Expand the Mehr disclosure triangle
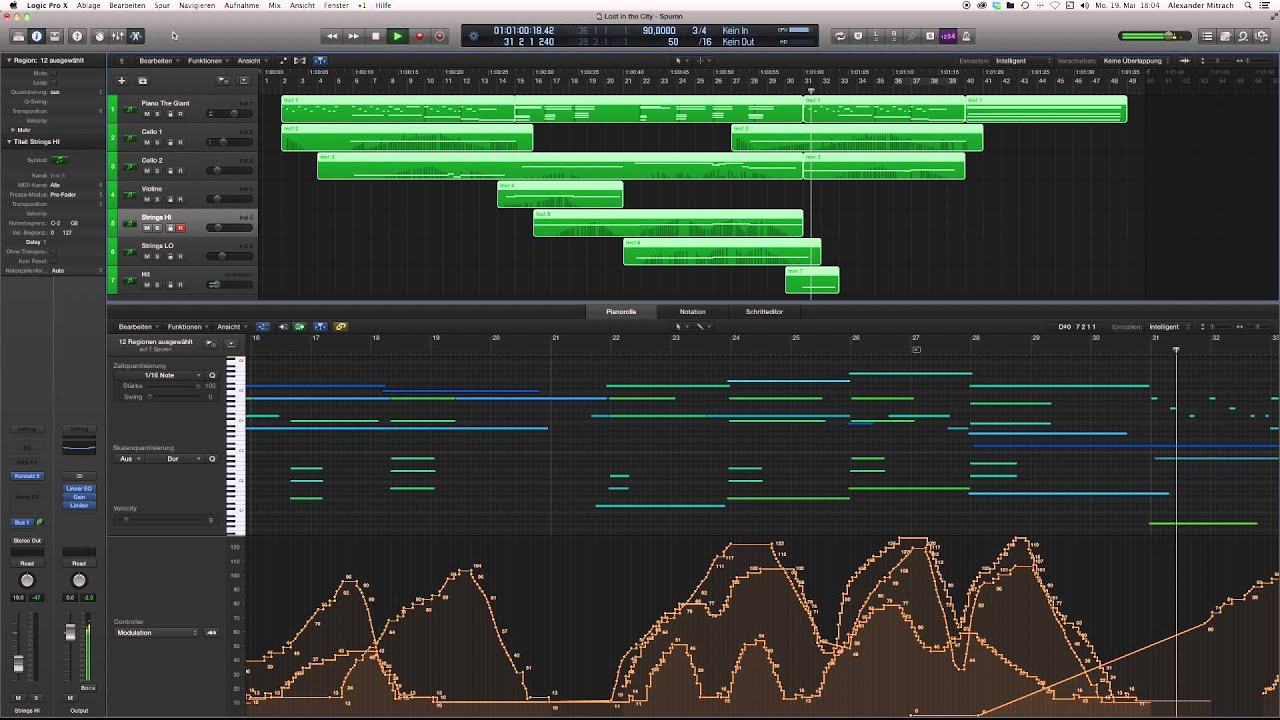 coord(13,130)
